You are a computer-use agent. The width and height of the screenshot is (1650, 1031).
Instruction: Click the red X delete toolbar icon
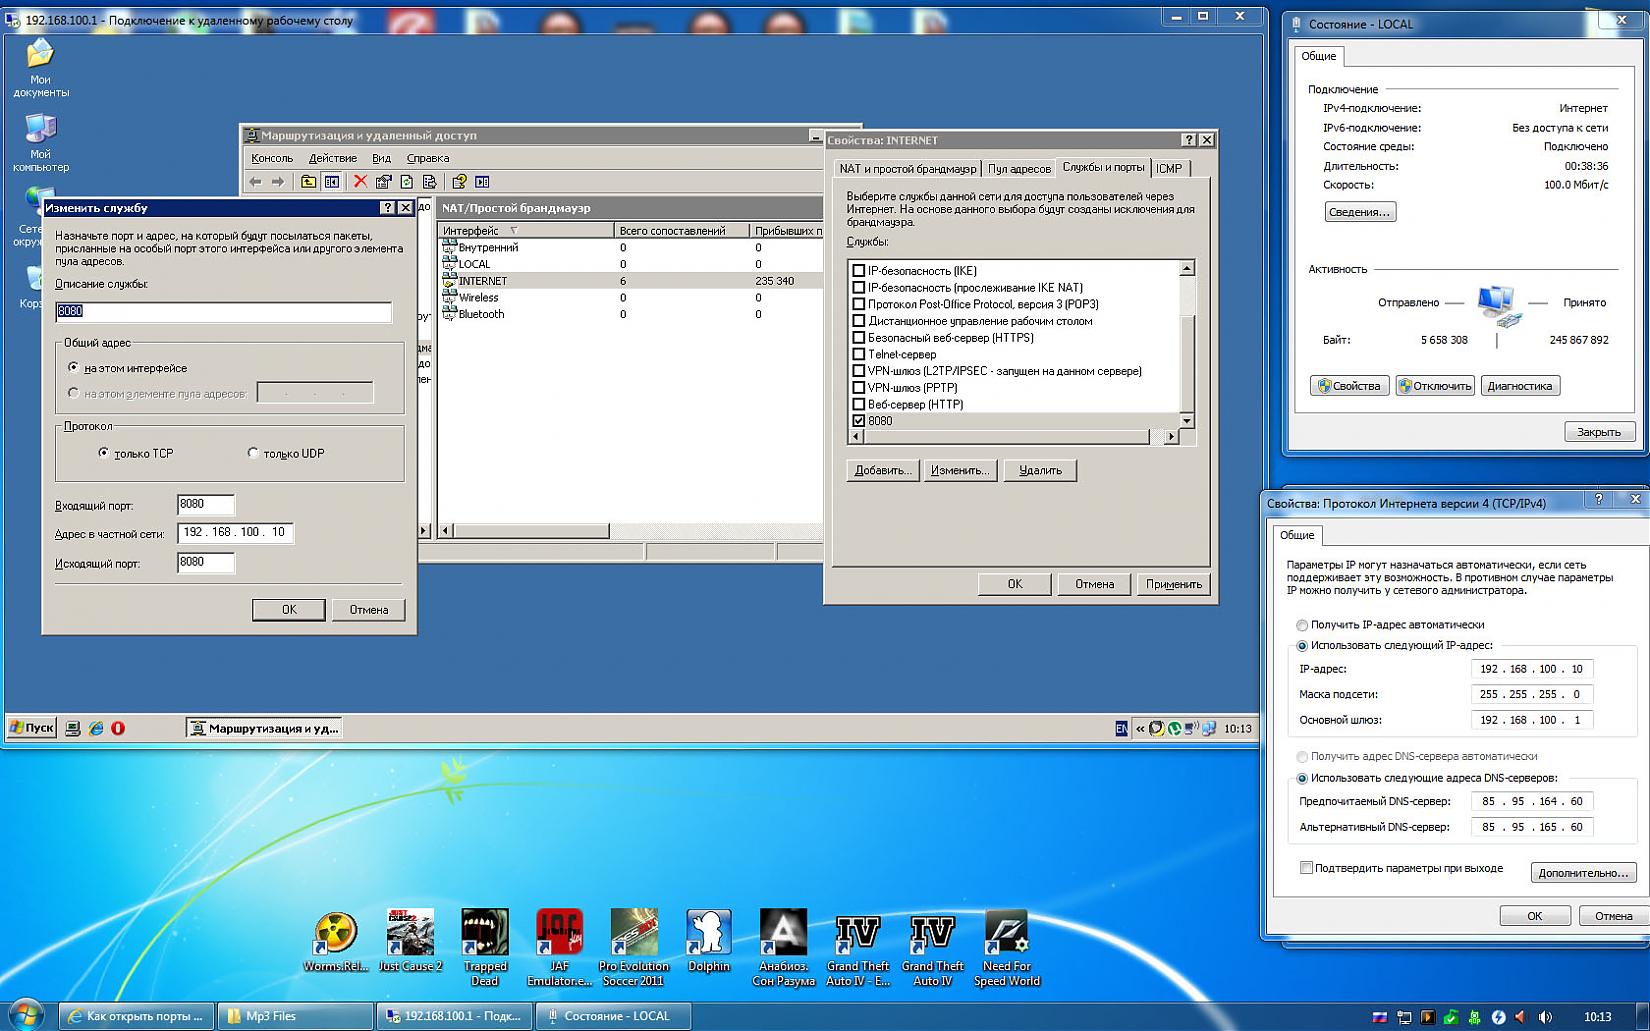tap(360, 182)
